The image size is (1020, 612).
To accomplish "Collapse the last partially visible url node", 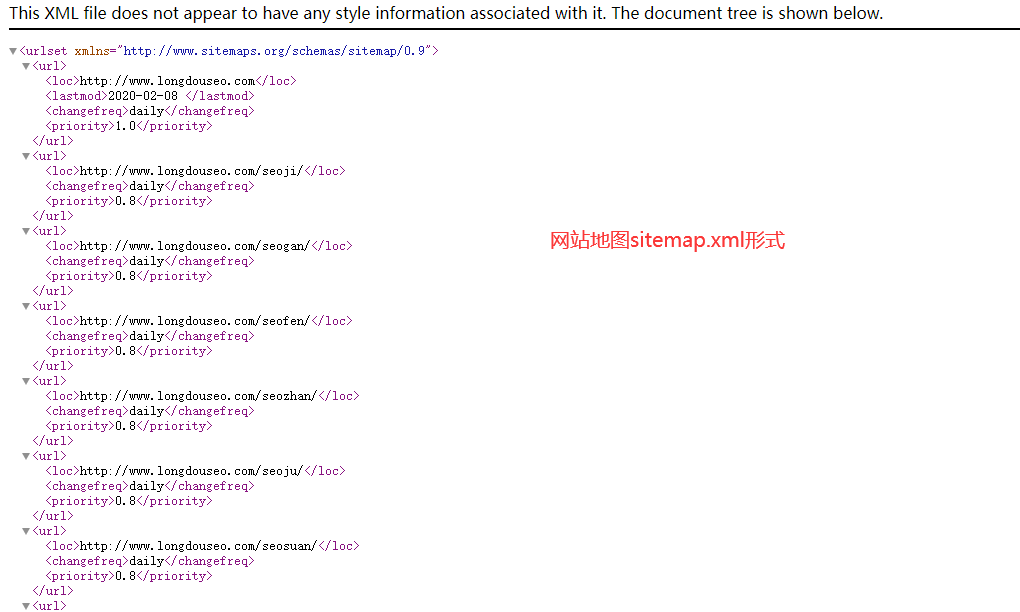I will 26,605.
